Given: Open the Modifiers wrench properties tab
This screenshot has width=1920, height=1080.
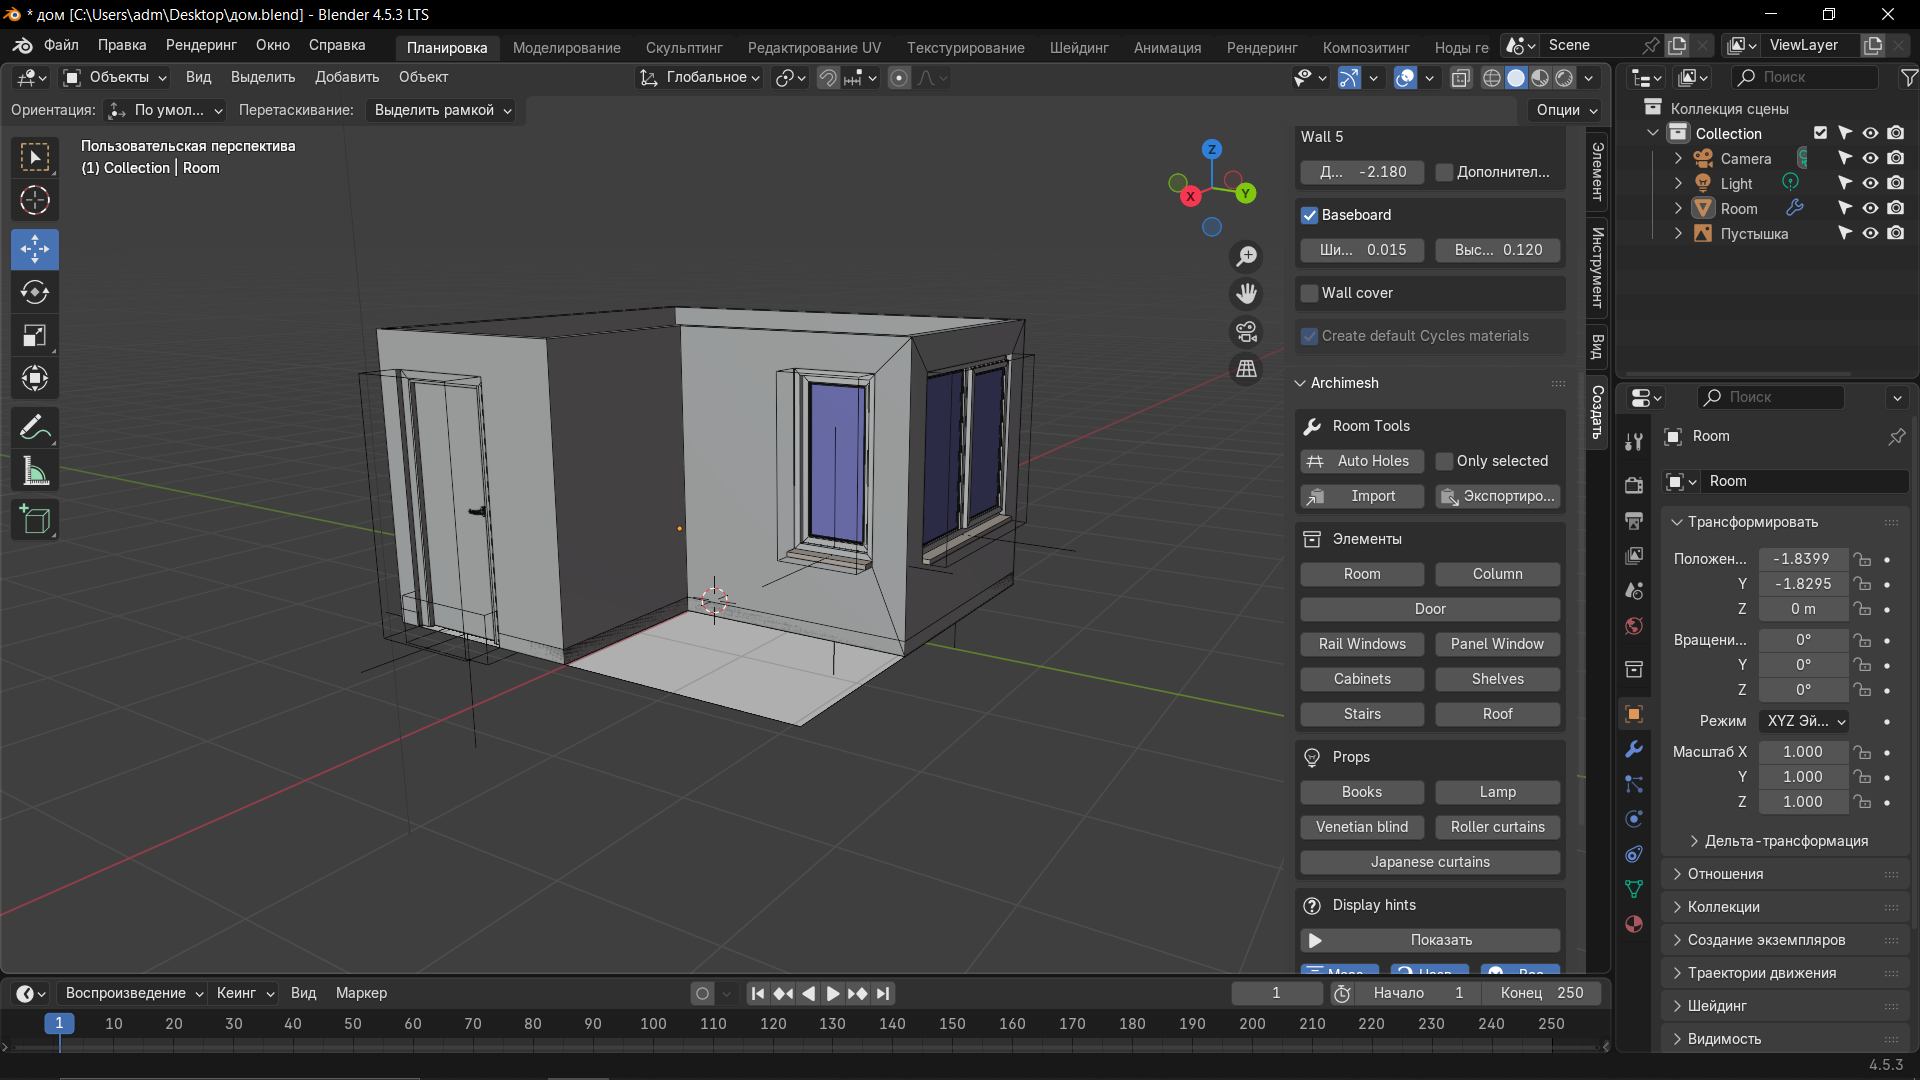Looking at the screenshot, I should coord(1634,749).
